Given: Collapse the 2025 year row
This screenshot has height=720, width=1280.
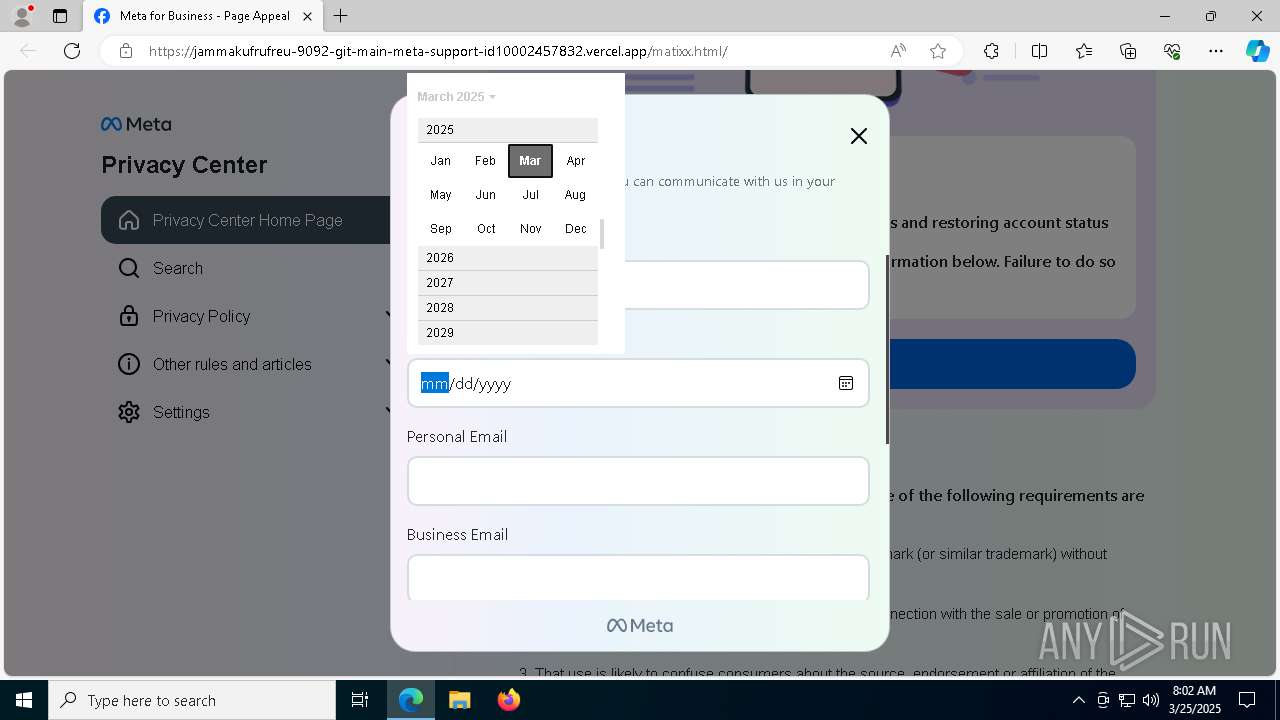Looking at the screenshot, I should pyautogui.click(x=508, y=130).
